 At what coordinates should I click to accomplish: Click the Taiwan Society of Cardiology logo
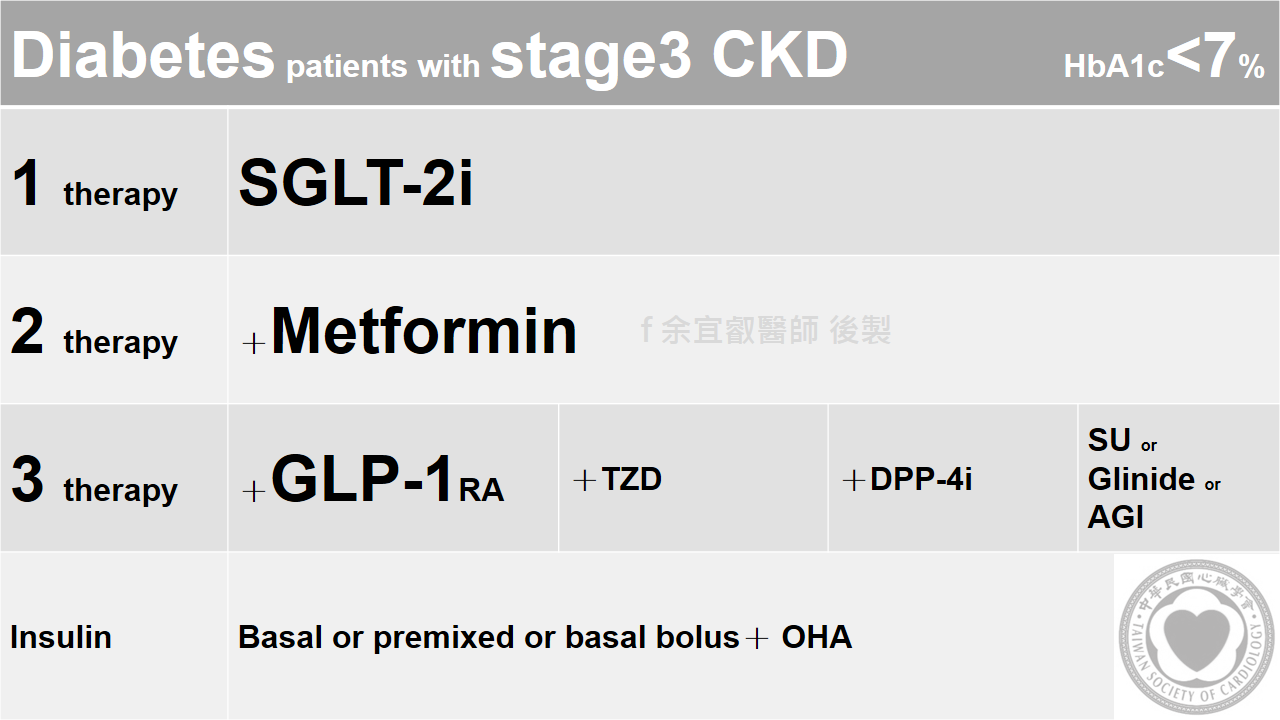point(1196,638)
